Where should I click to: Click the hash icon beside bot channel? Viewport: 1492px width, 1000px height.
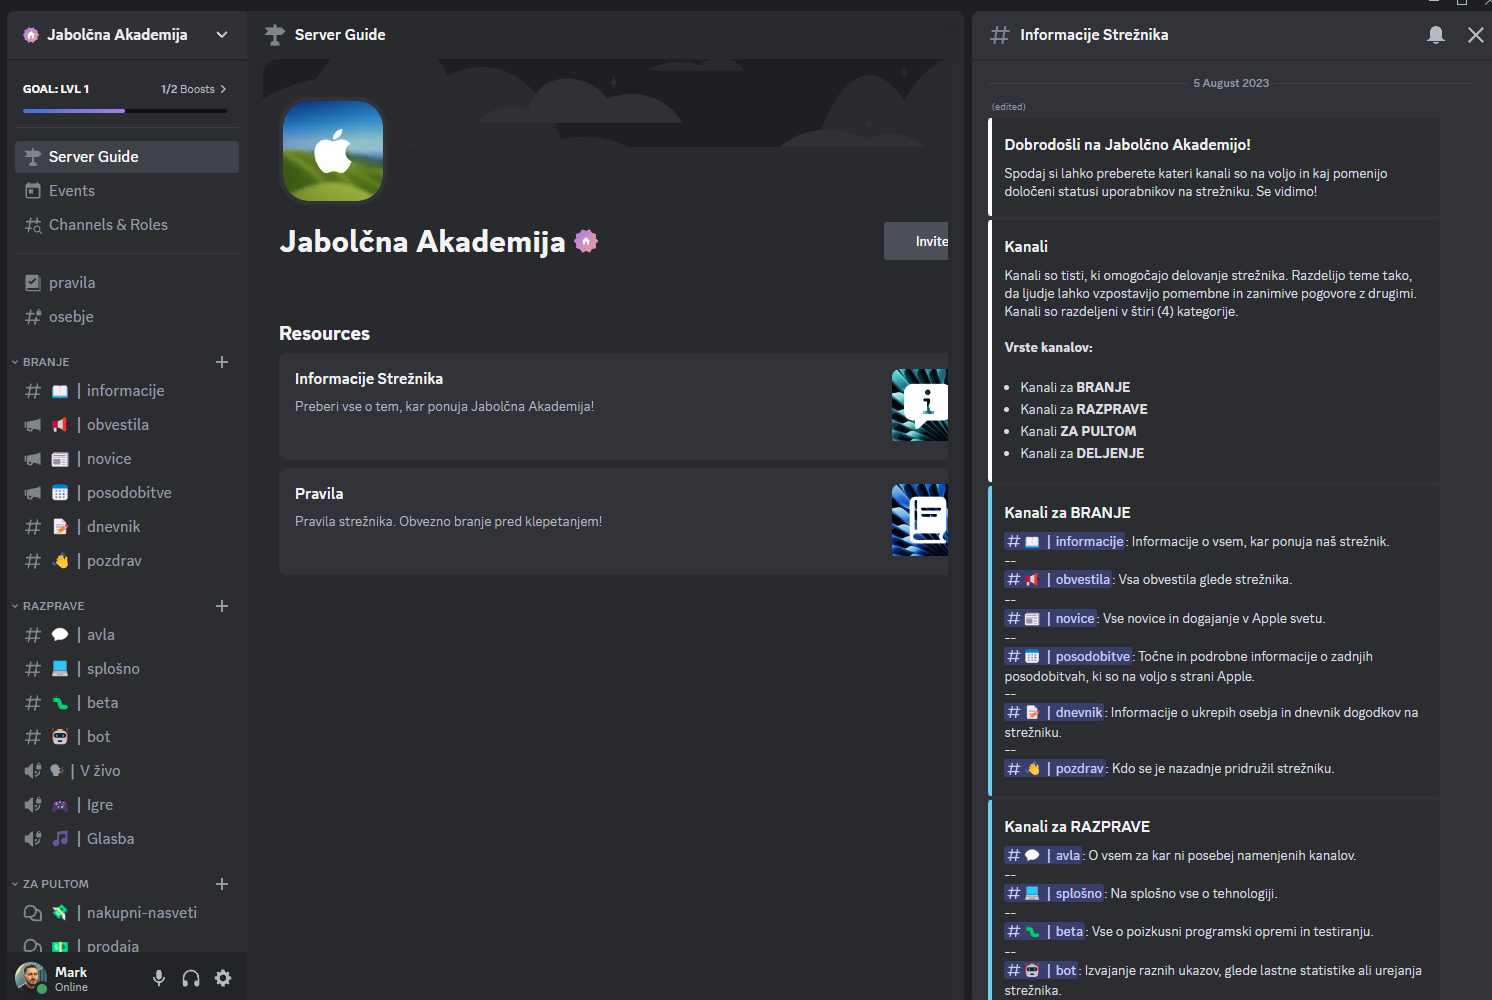(33, 737)
